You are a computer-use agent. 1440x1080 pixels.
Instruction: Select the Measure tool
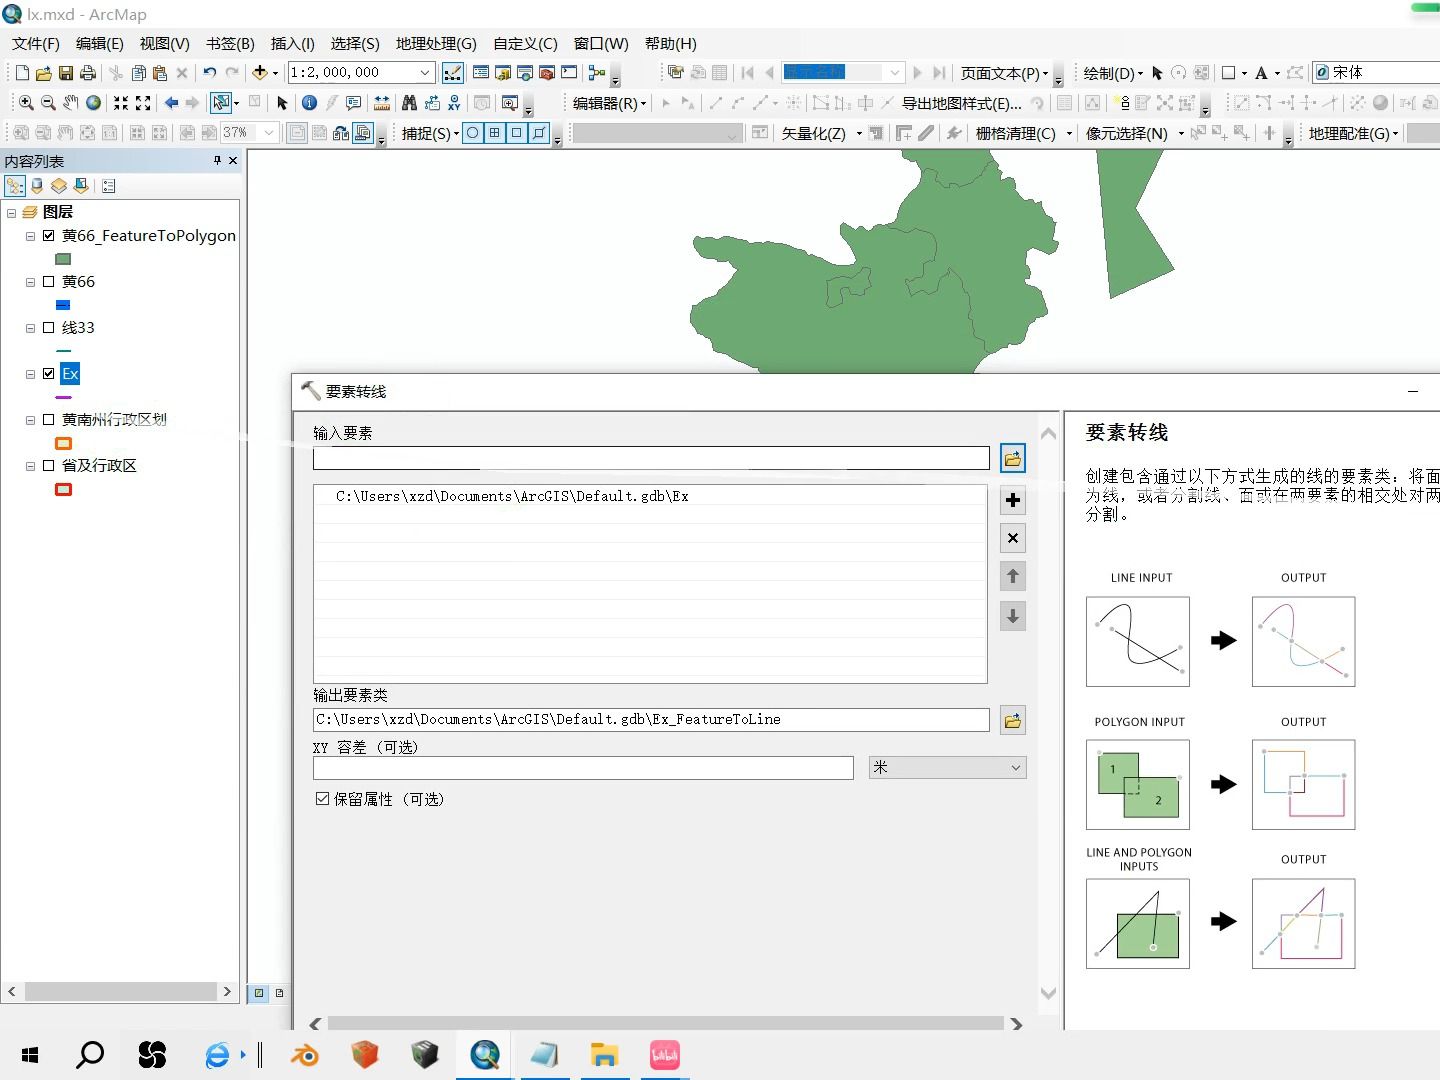click(x=381, y=103)
